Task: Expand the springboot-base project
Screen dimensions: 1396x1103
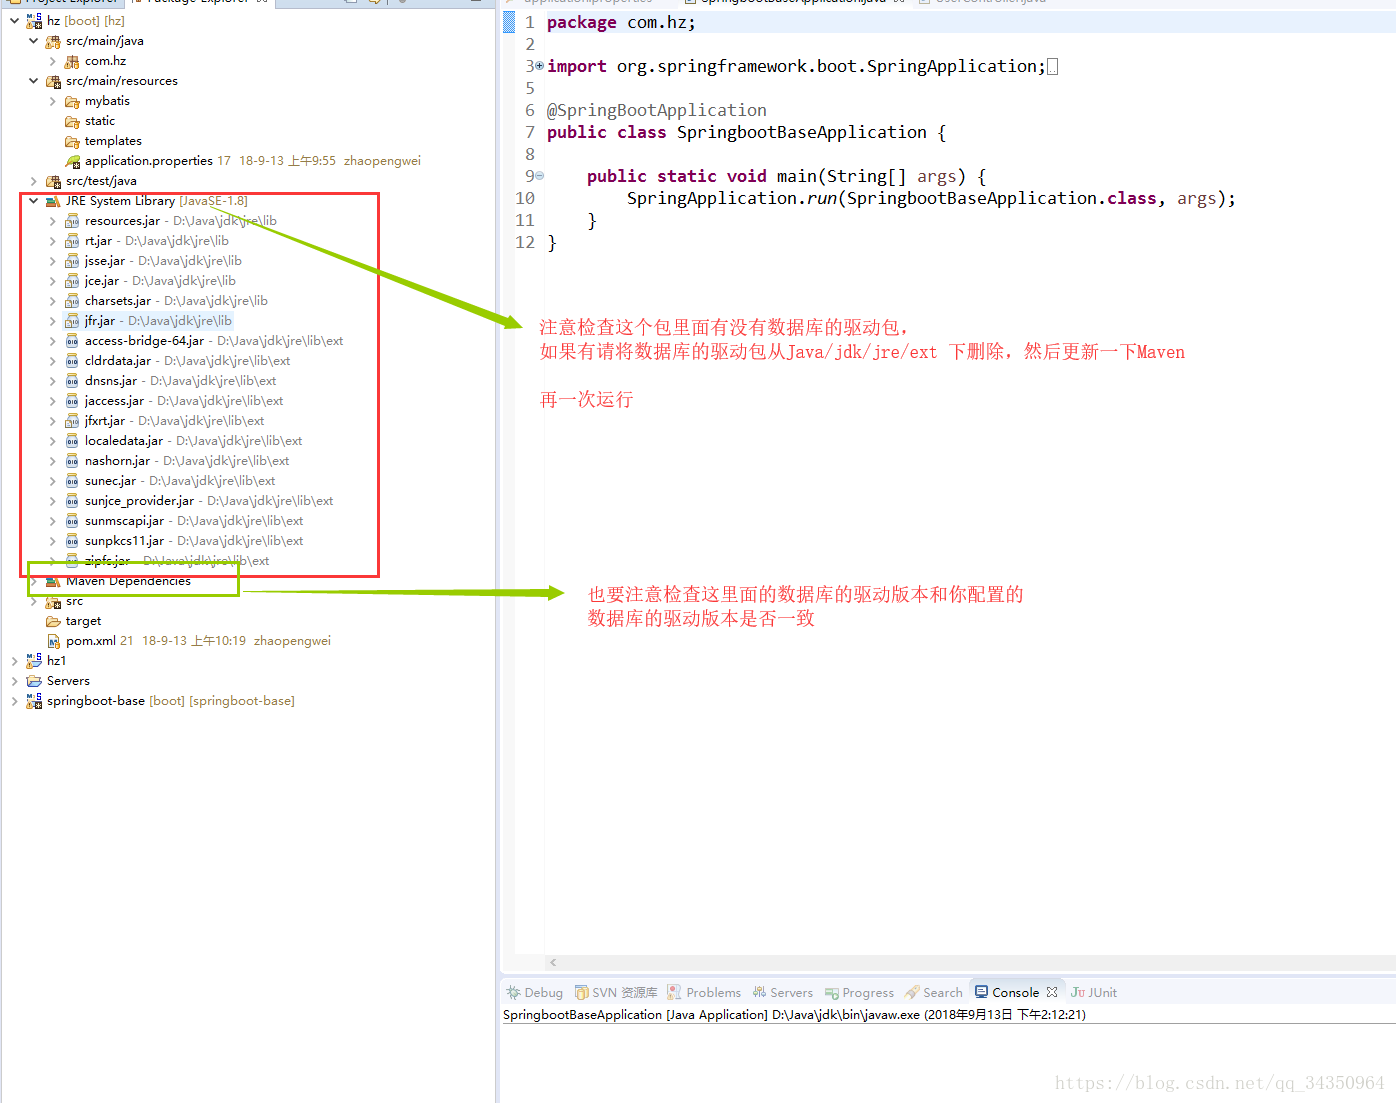Action: (x=14, y=701)
